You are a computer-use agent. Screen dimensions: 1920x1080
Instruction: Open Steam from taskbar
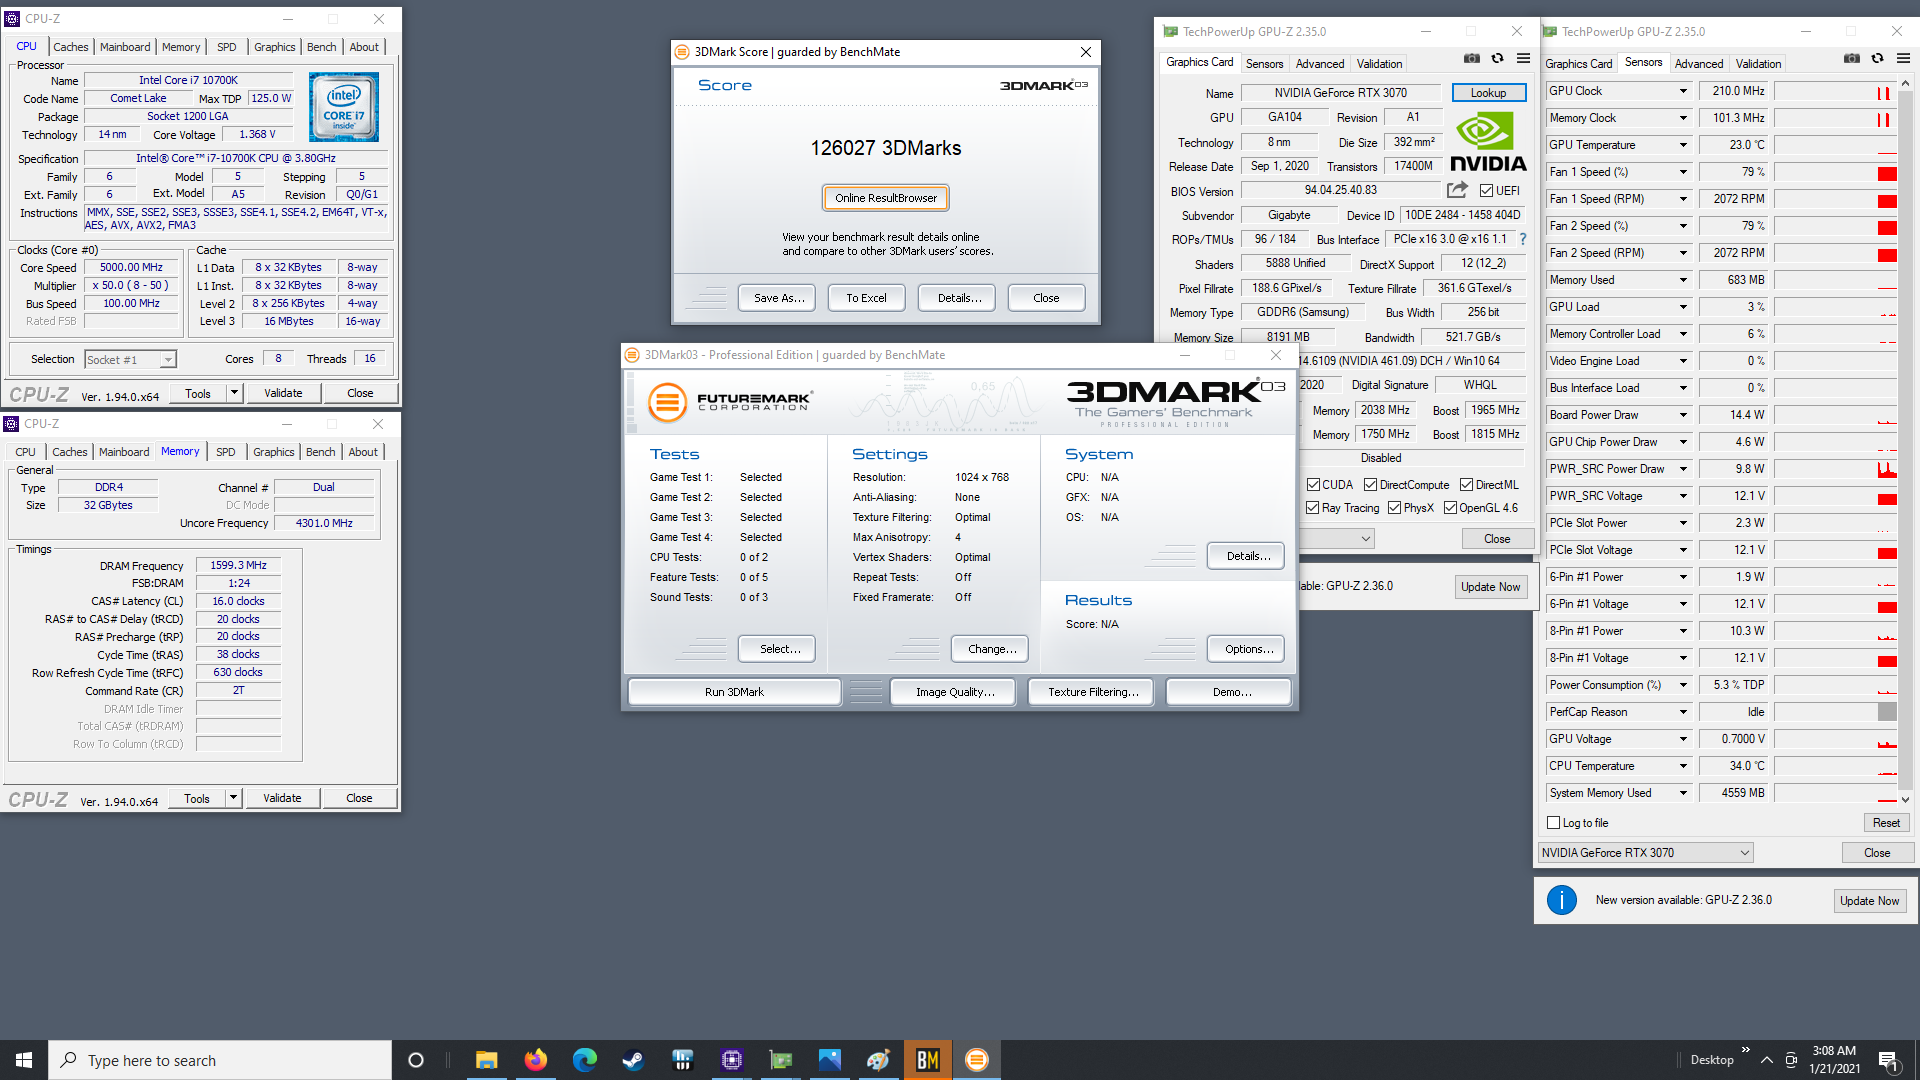click(x=634, y=1060)
